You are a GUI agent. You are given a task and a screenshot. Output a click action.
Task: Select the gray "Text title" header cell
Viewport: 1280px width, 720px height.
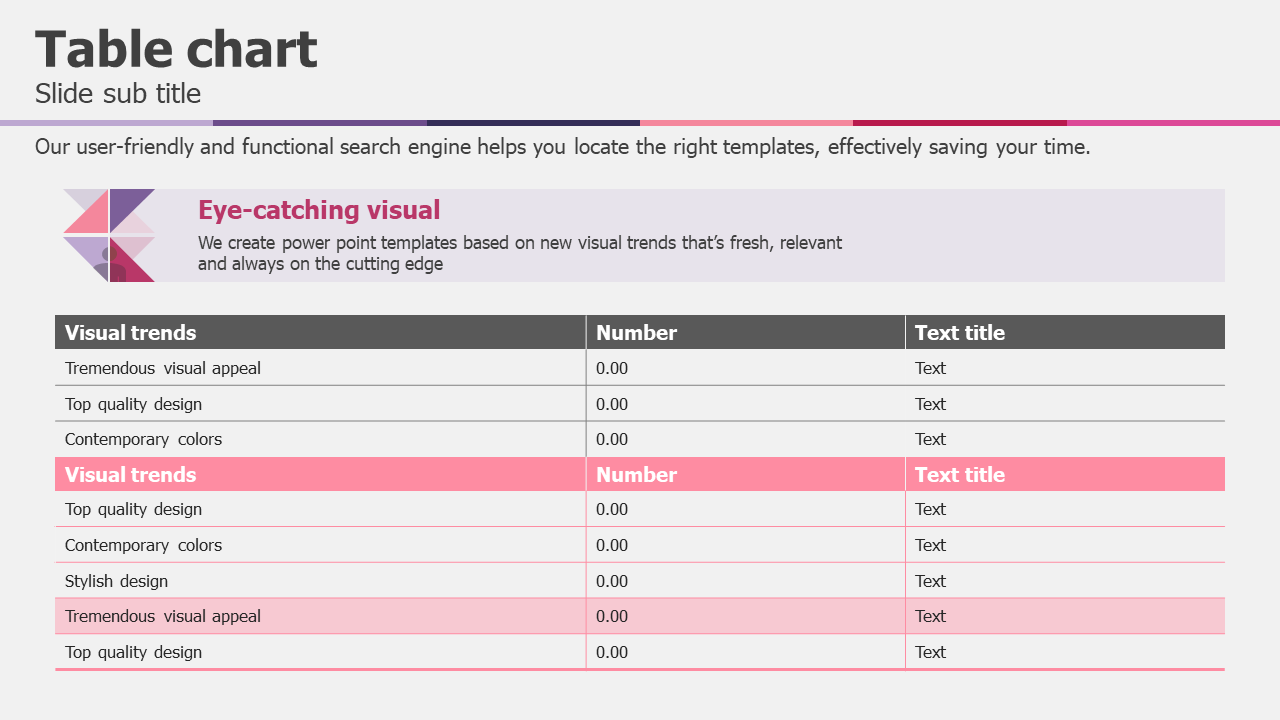coord(959,333)
